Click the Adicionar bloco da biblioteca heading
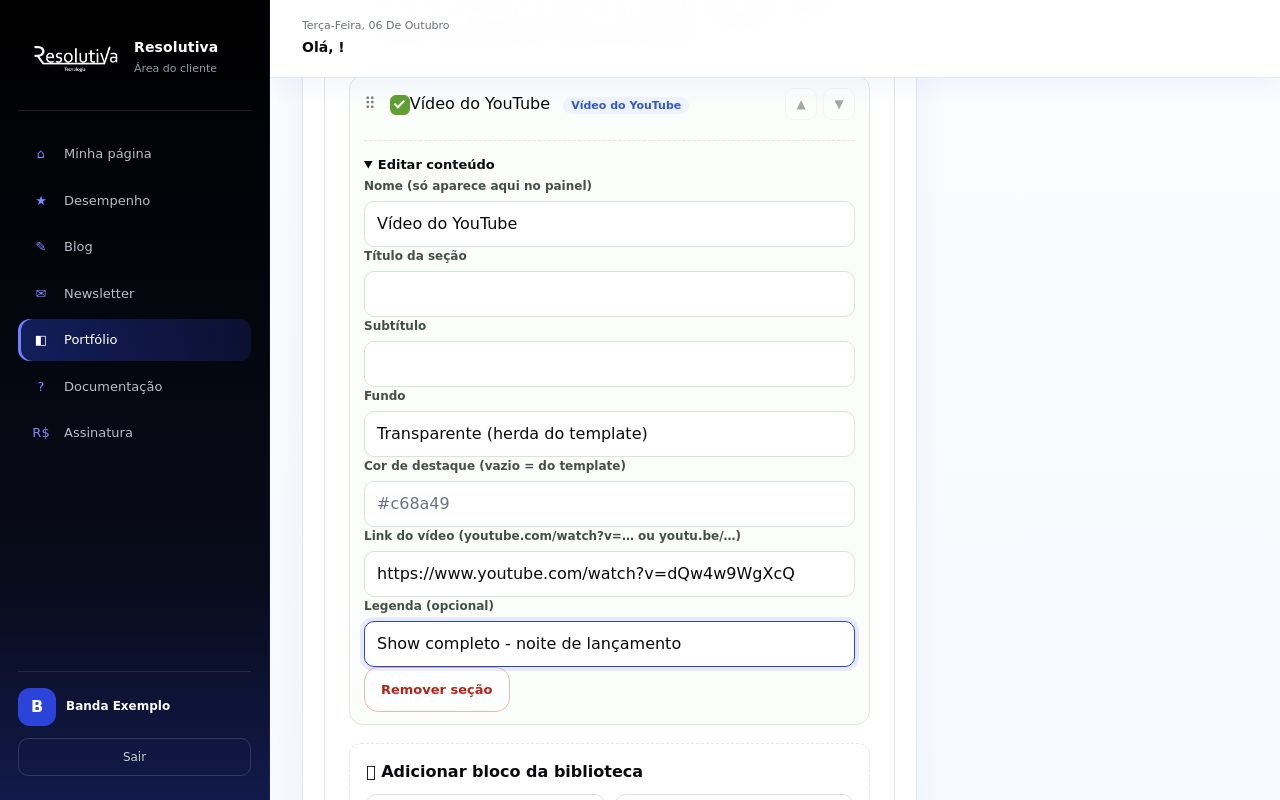The width and height of the screenshot is (1280, 800). click(x=504, y=772)
